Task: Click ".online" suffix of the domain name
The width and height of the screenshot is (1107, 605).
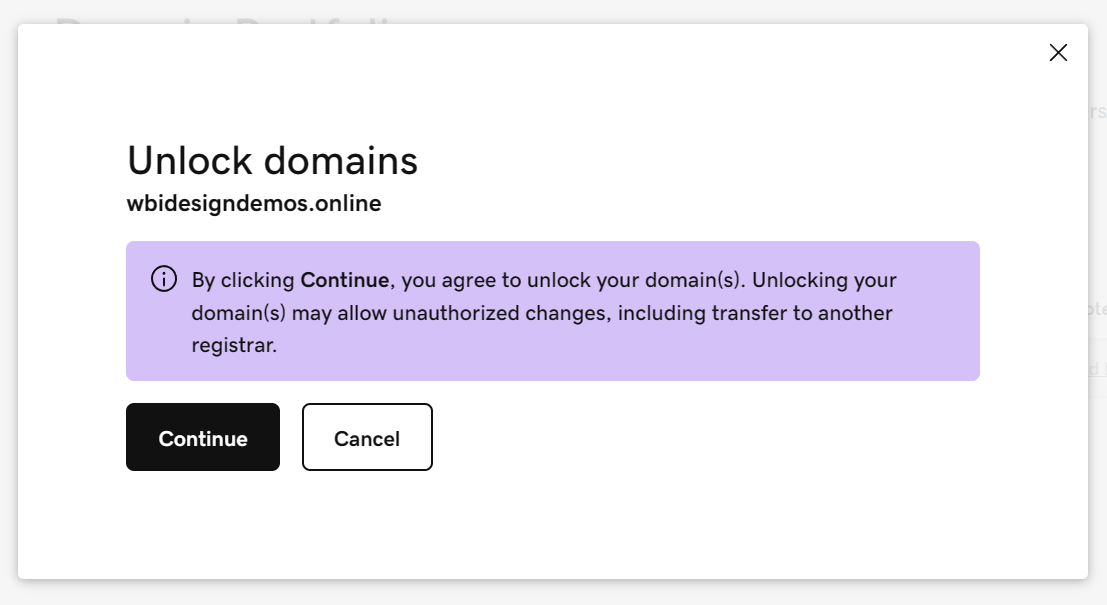Action: click(x=349, y=204)
